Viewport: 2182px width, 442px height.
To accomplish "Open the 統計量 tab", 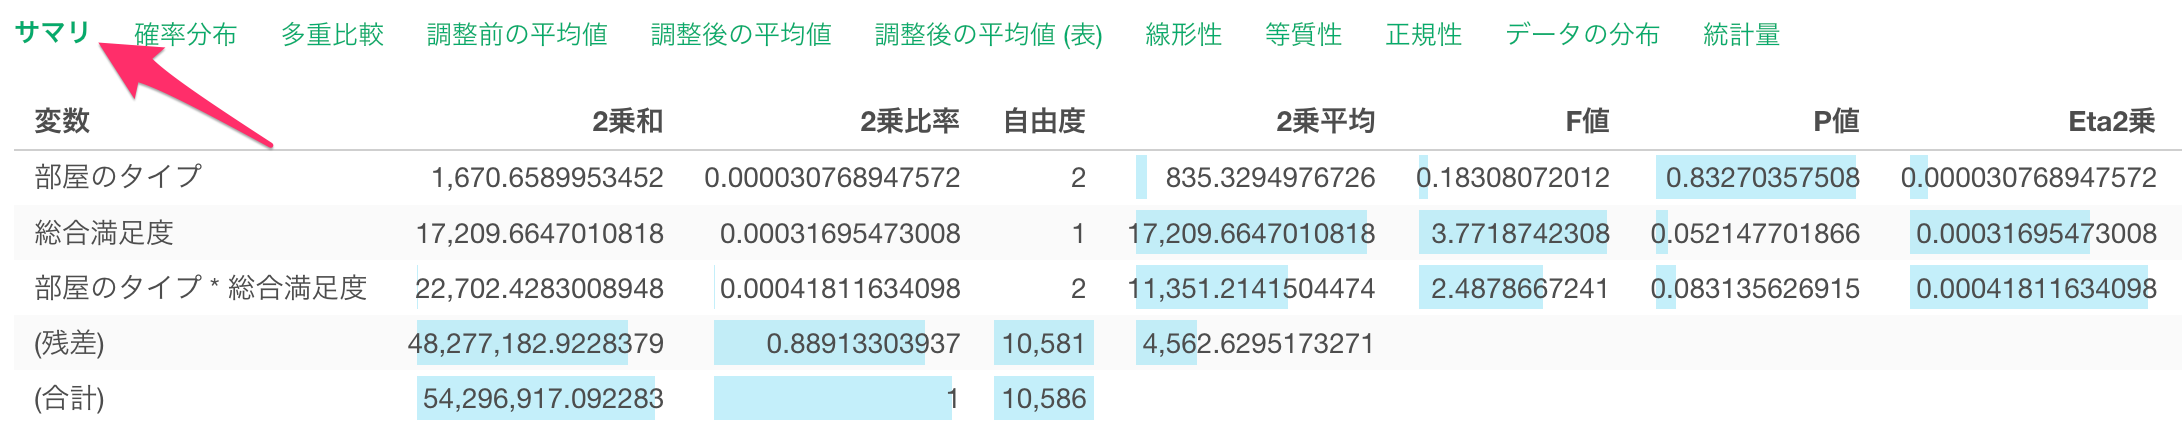I will pos(1741,35).
